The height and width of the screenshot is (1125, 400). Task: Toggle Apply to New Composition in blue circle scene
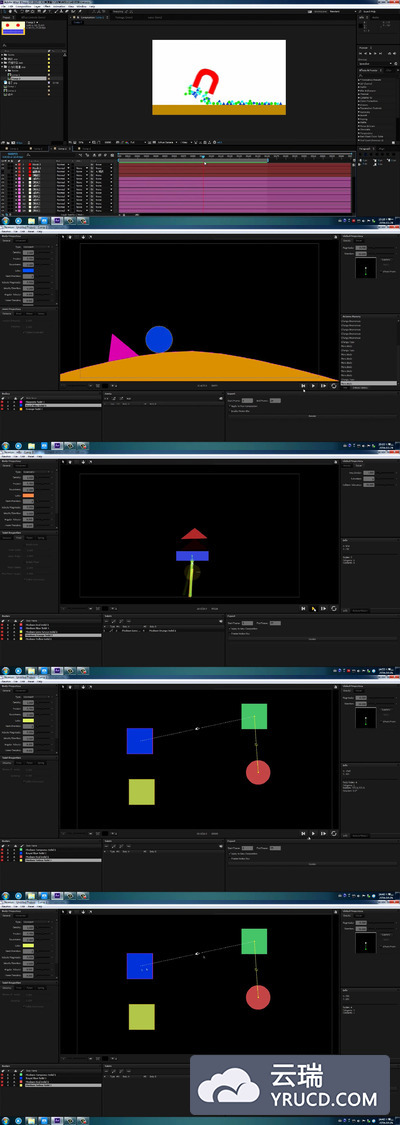(229, 407)
